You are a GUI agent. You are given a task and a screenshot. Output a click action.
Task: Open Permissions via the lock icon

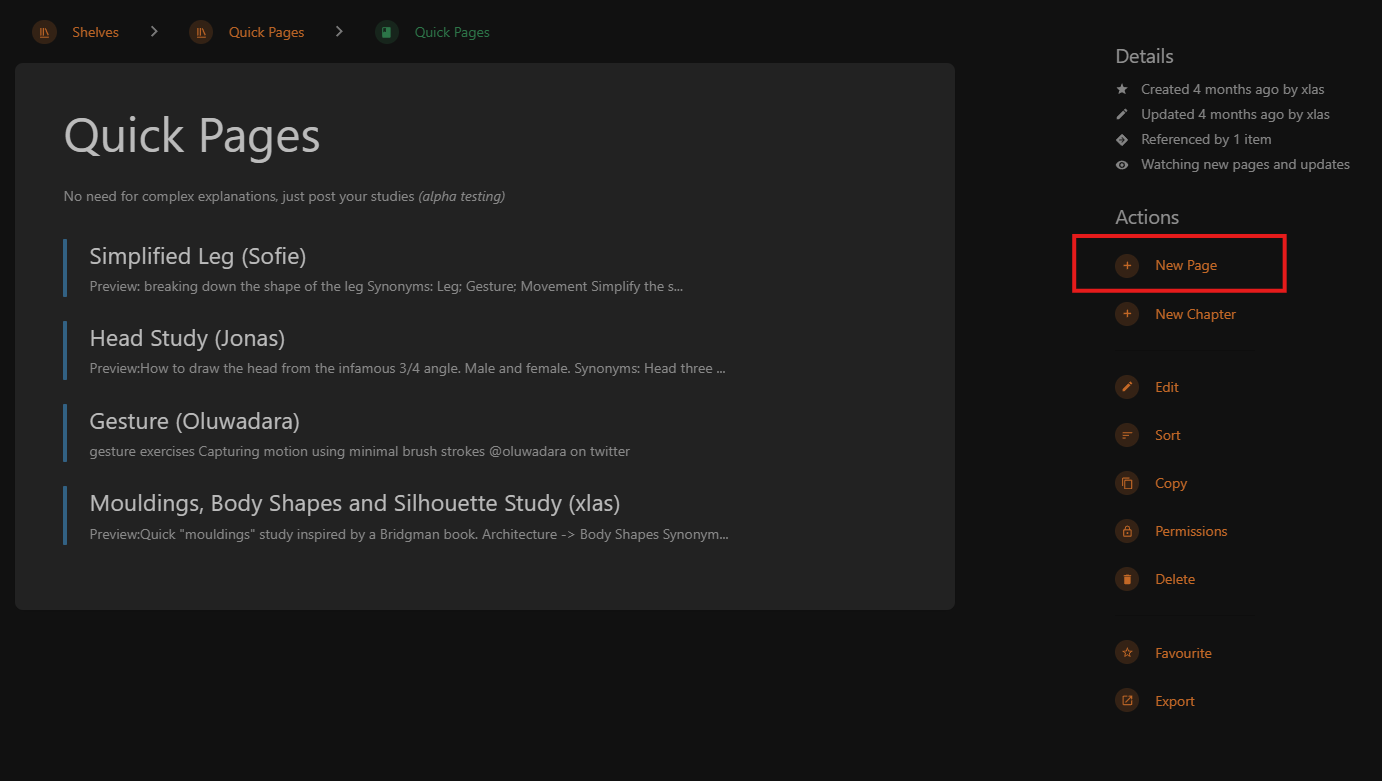click(x=1127, y=531)
